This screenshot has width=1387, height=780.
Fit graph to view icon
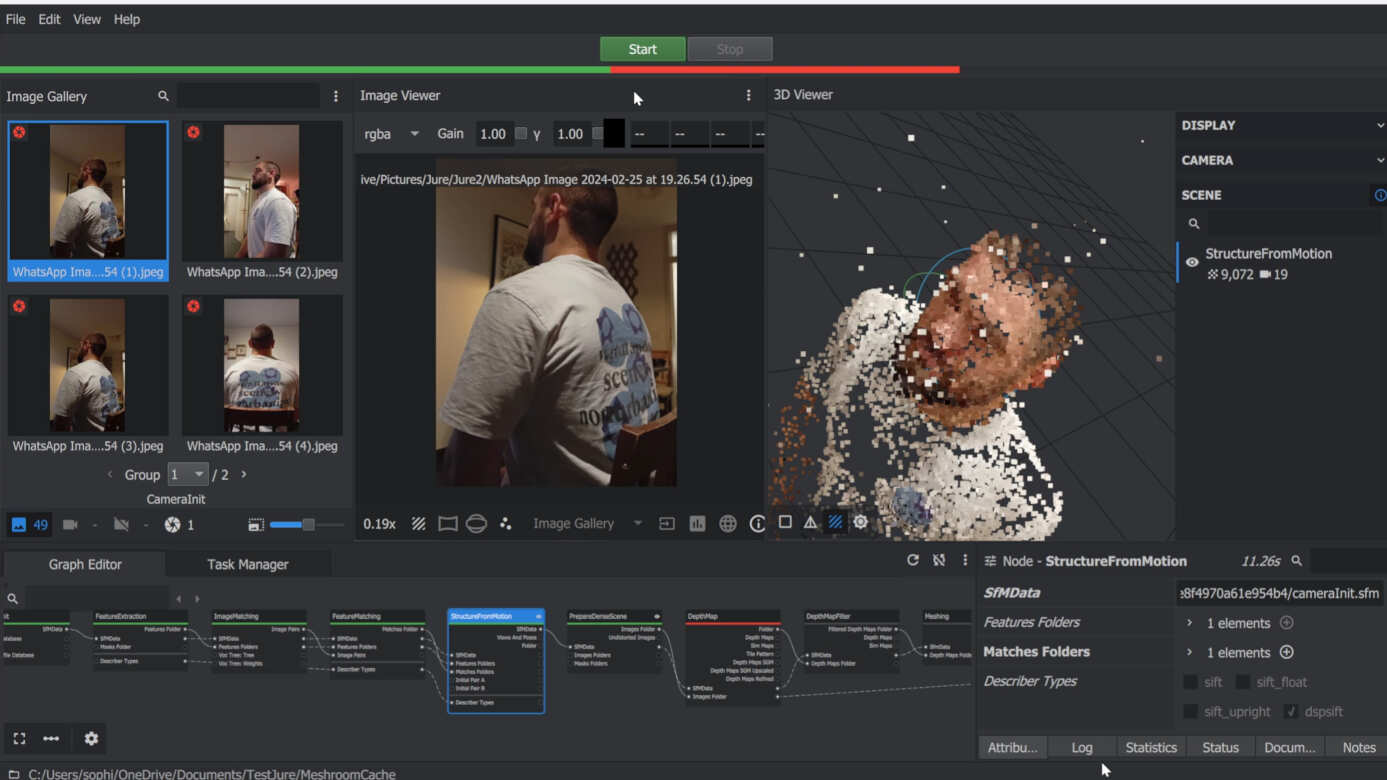pos(19,738)
